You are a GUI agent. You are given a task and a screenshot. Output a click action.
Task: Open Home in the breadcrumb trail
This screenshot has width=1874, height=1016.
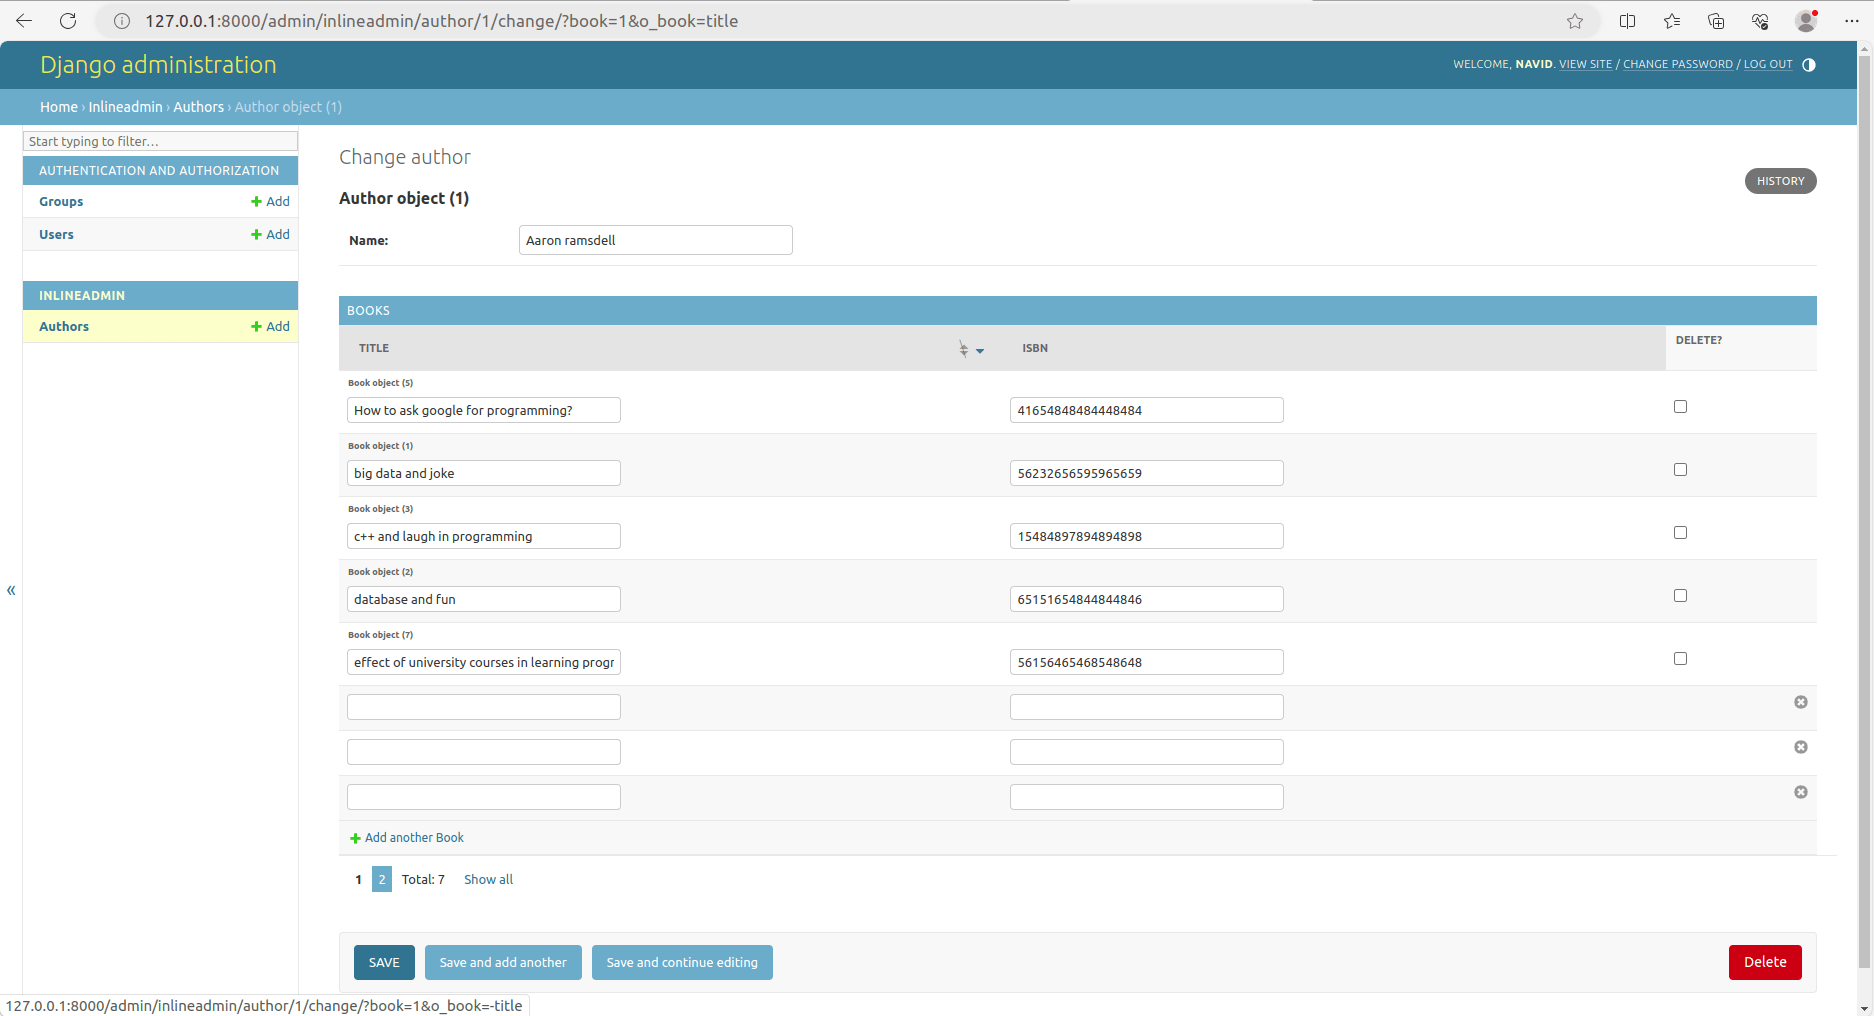click(x=58, y=107)
